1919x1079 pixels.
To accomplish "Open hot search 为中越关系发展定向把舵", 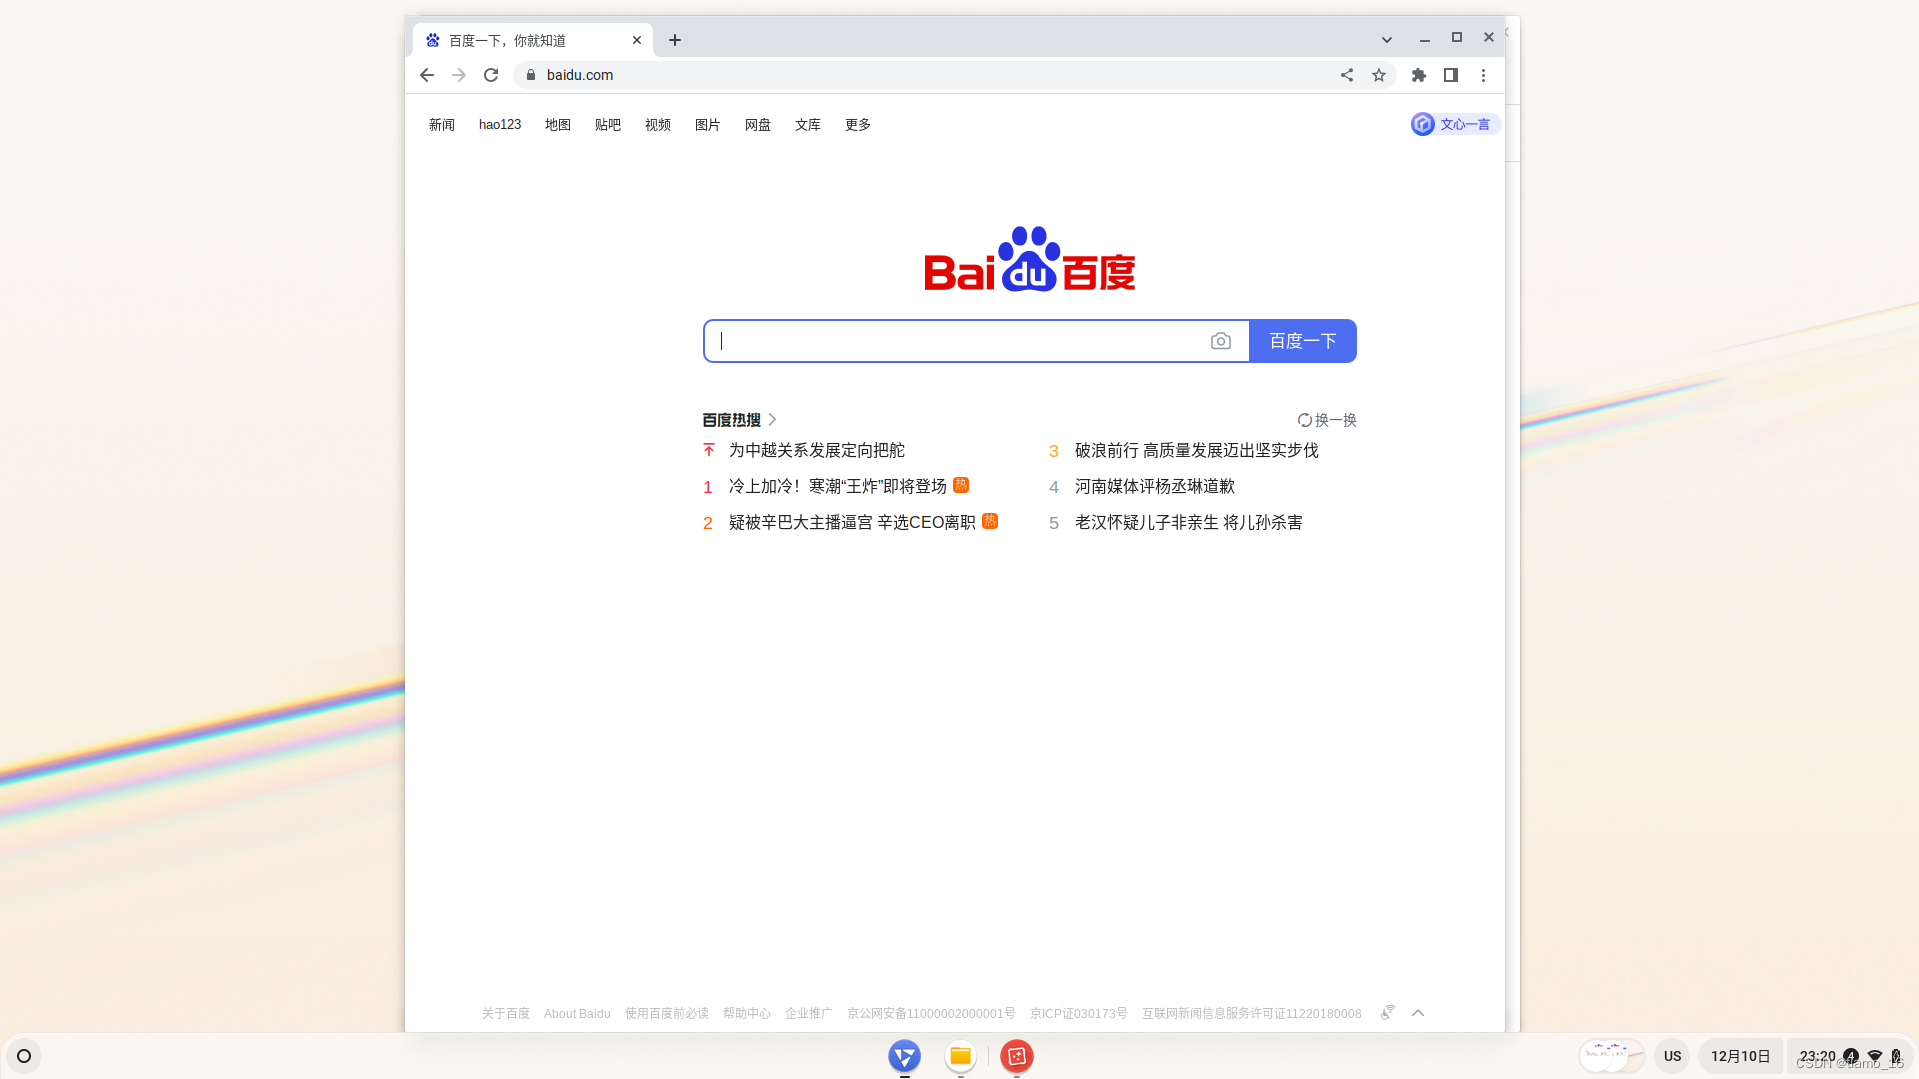I will [x=817, y=451].
